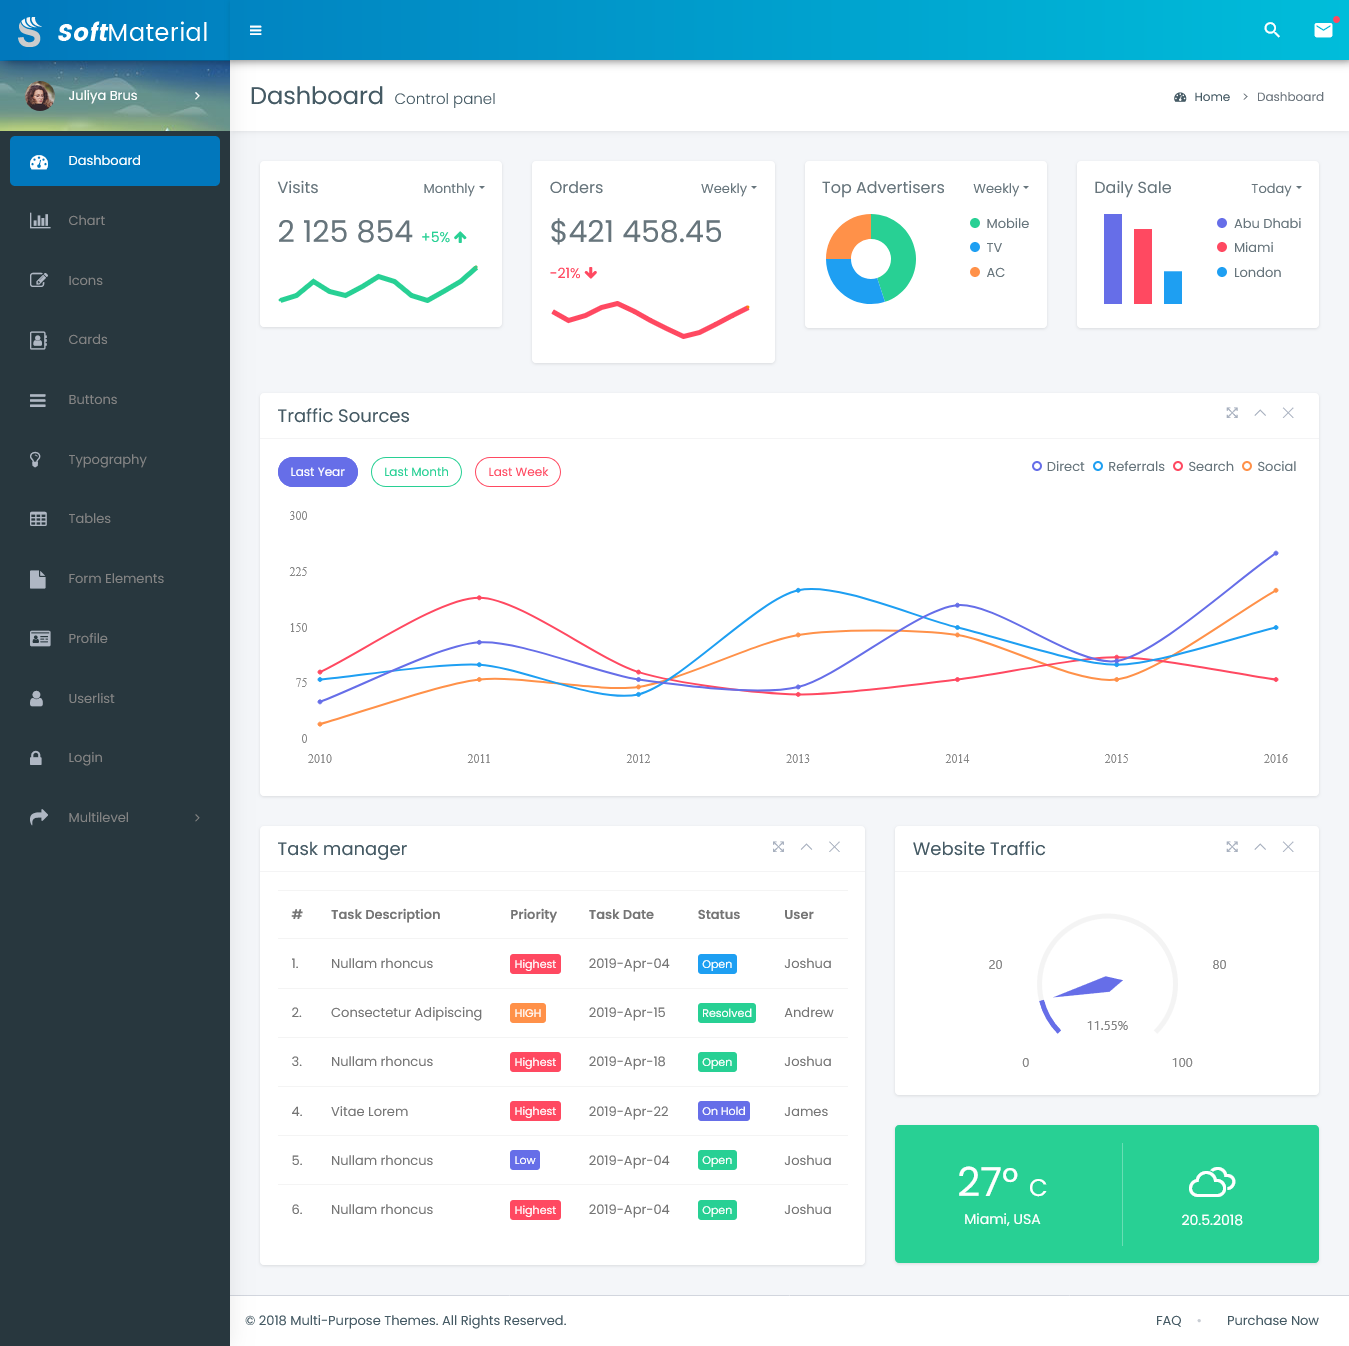Maximize the Task manager panel
Viewport: 1349px width, 1346px height.
(x=778, y=847)
